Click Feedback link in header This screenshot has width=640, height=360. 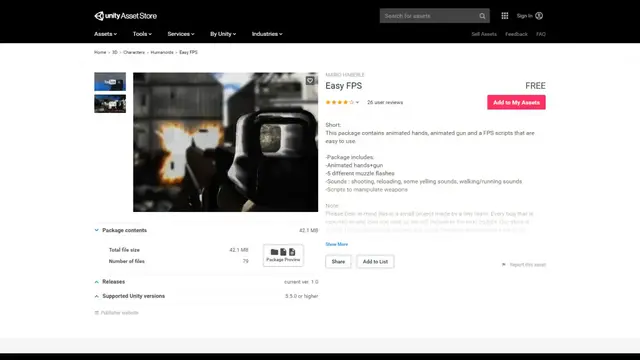click(x=516, y=34)
